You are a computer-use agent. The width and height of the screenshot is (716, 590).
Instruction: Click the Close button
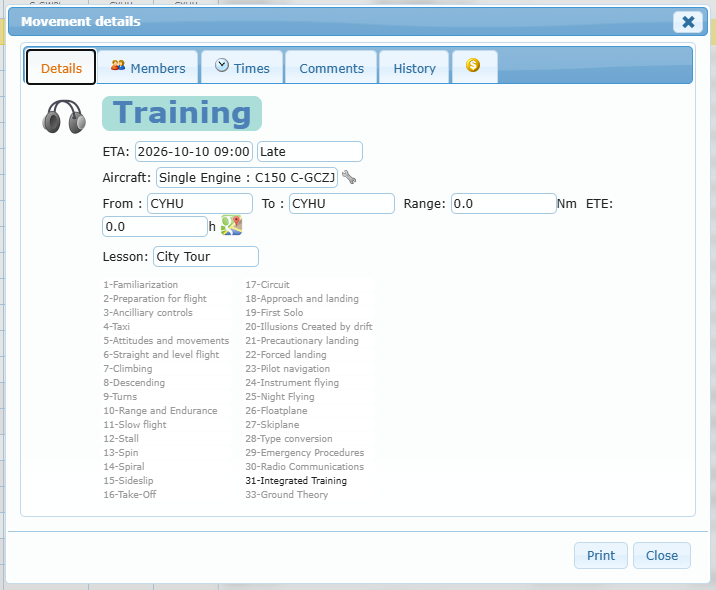coord(662,555)
